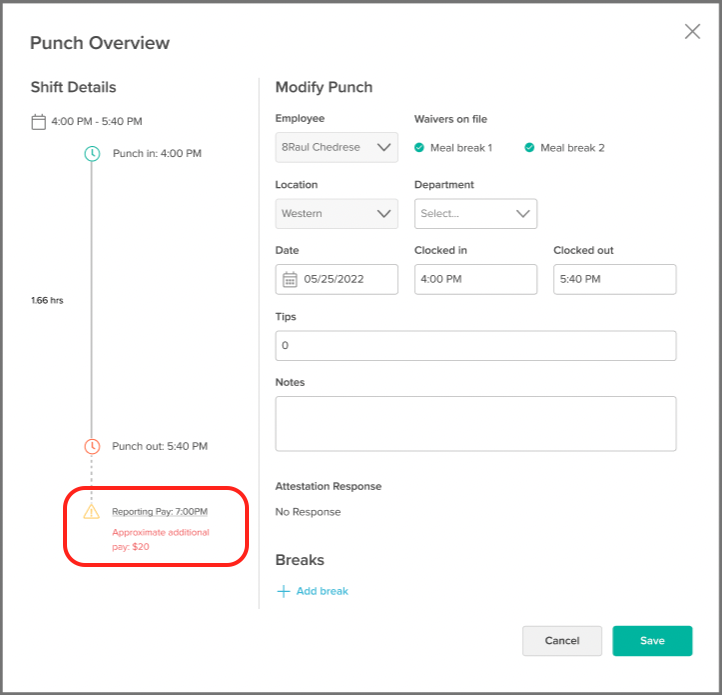Click the Meal break 2 green checkmark
The width and height of the screenshot is (722, 695).
pos(530,147)
